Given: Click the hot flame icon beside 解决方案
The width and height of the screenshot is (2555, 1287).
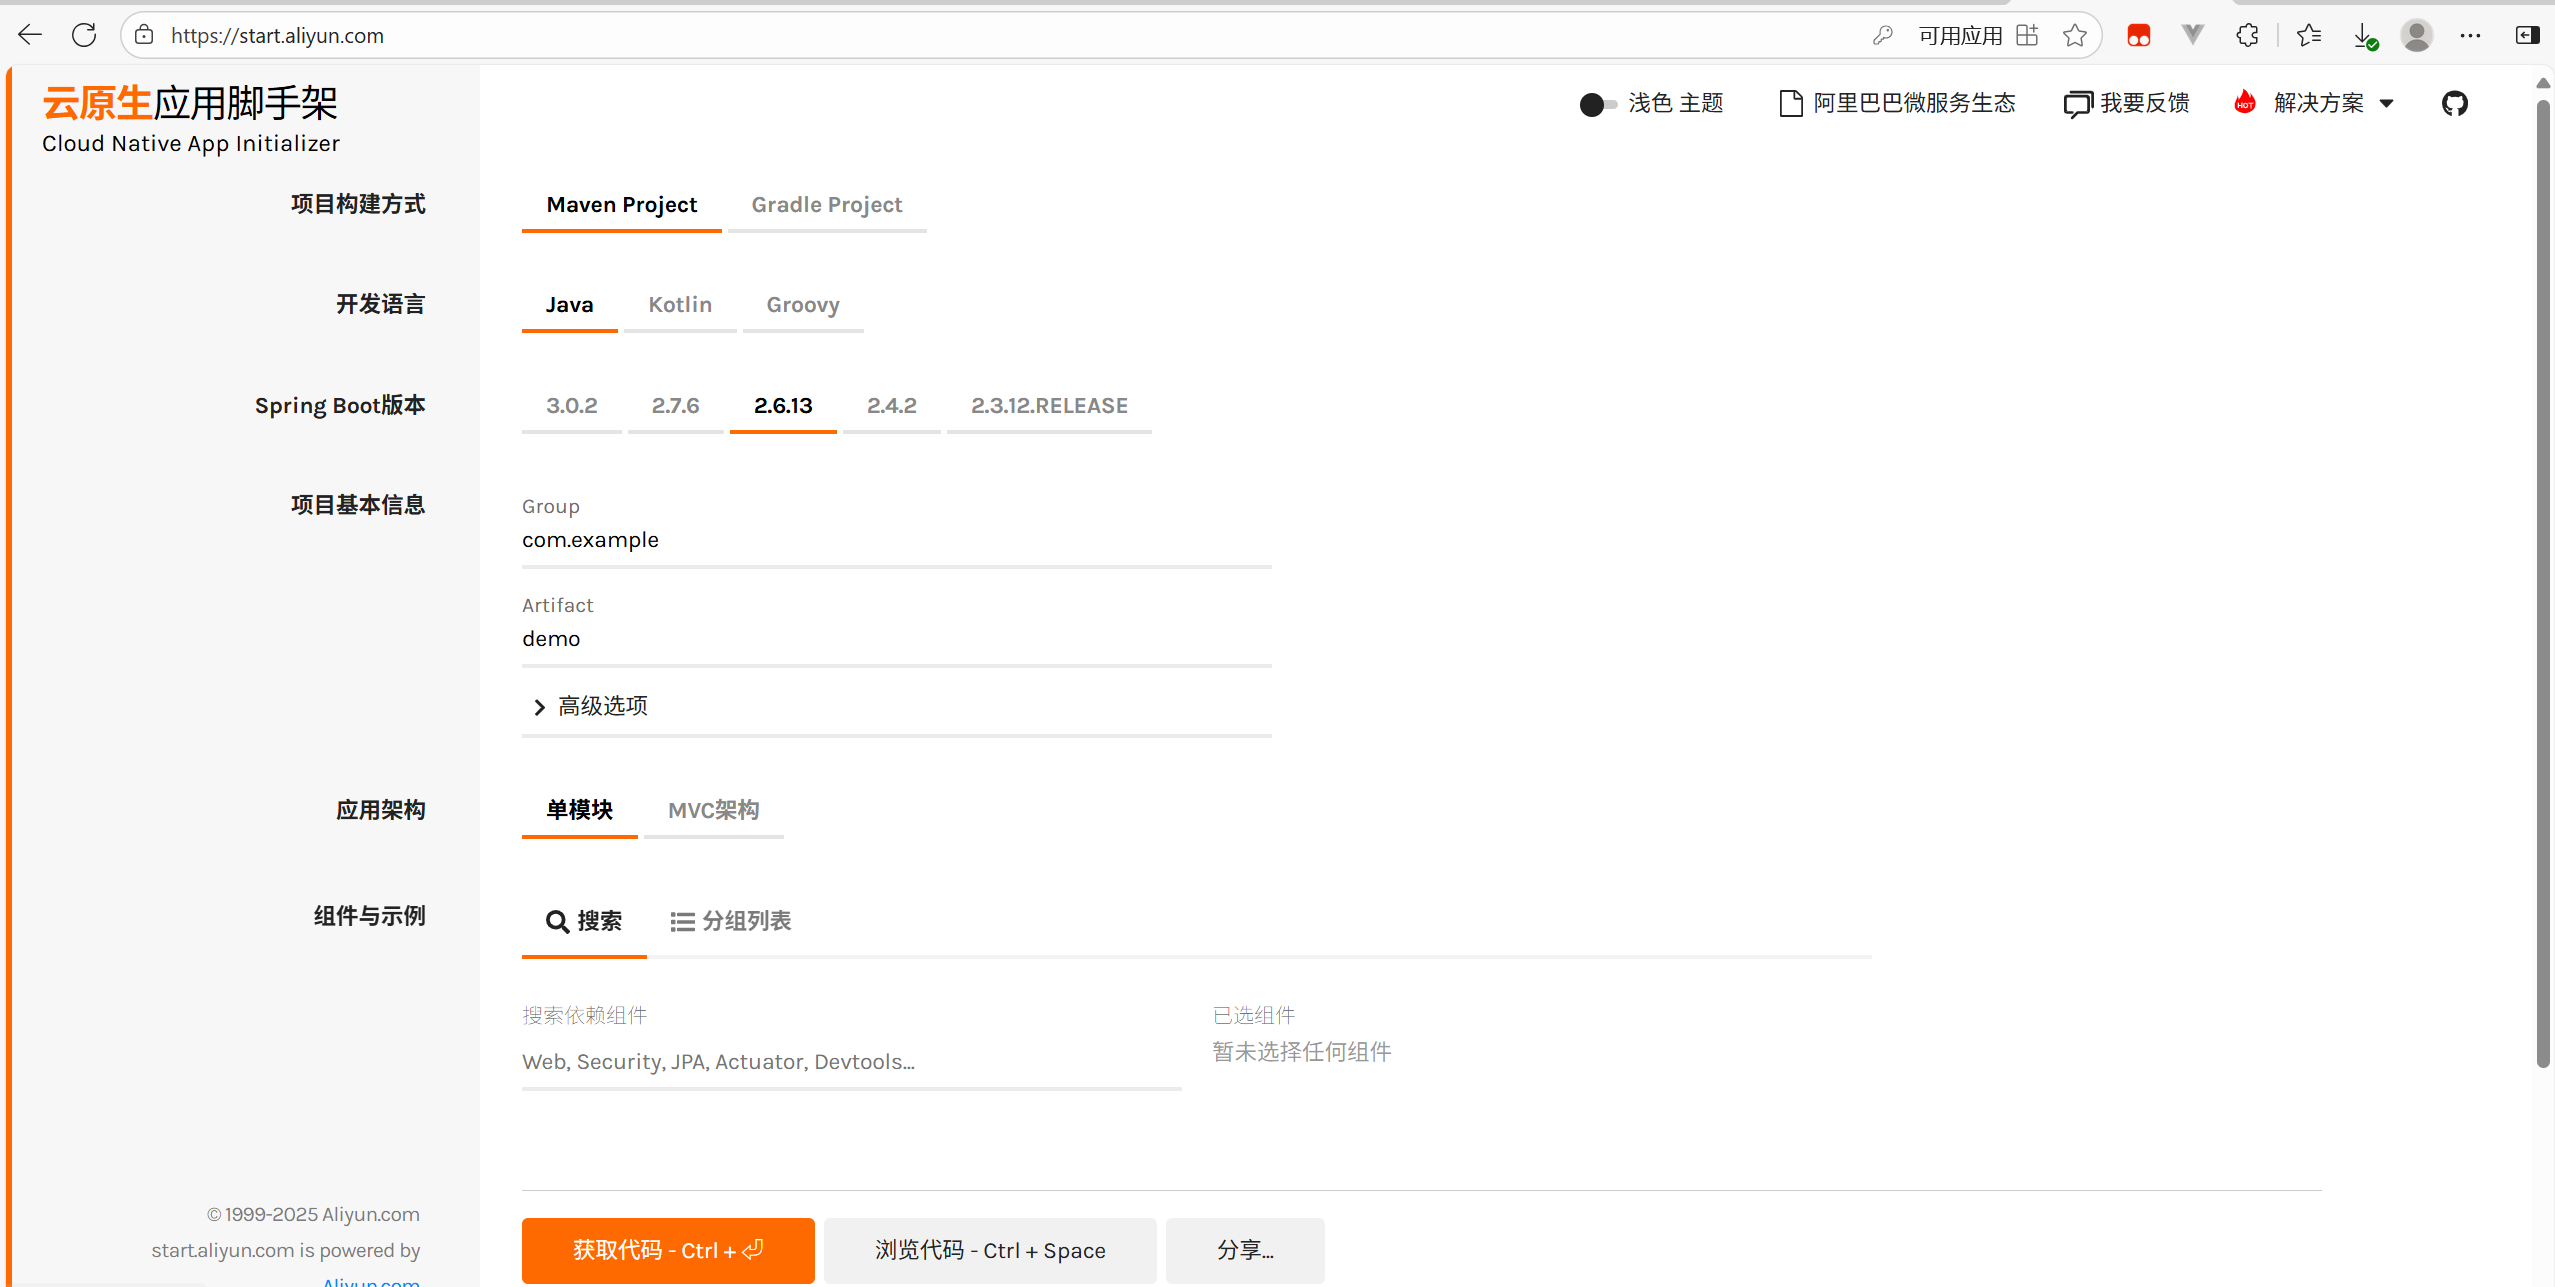Looking at the screenshot, I should click(2245, 102).
